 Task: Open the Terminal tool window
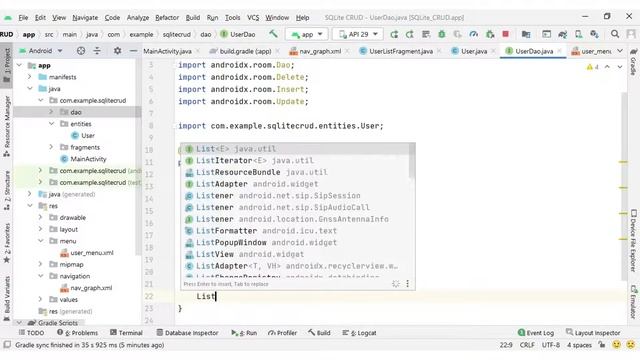(126, 333)
